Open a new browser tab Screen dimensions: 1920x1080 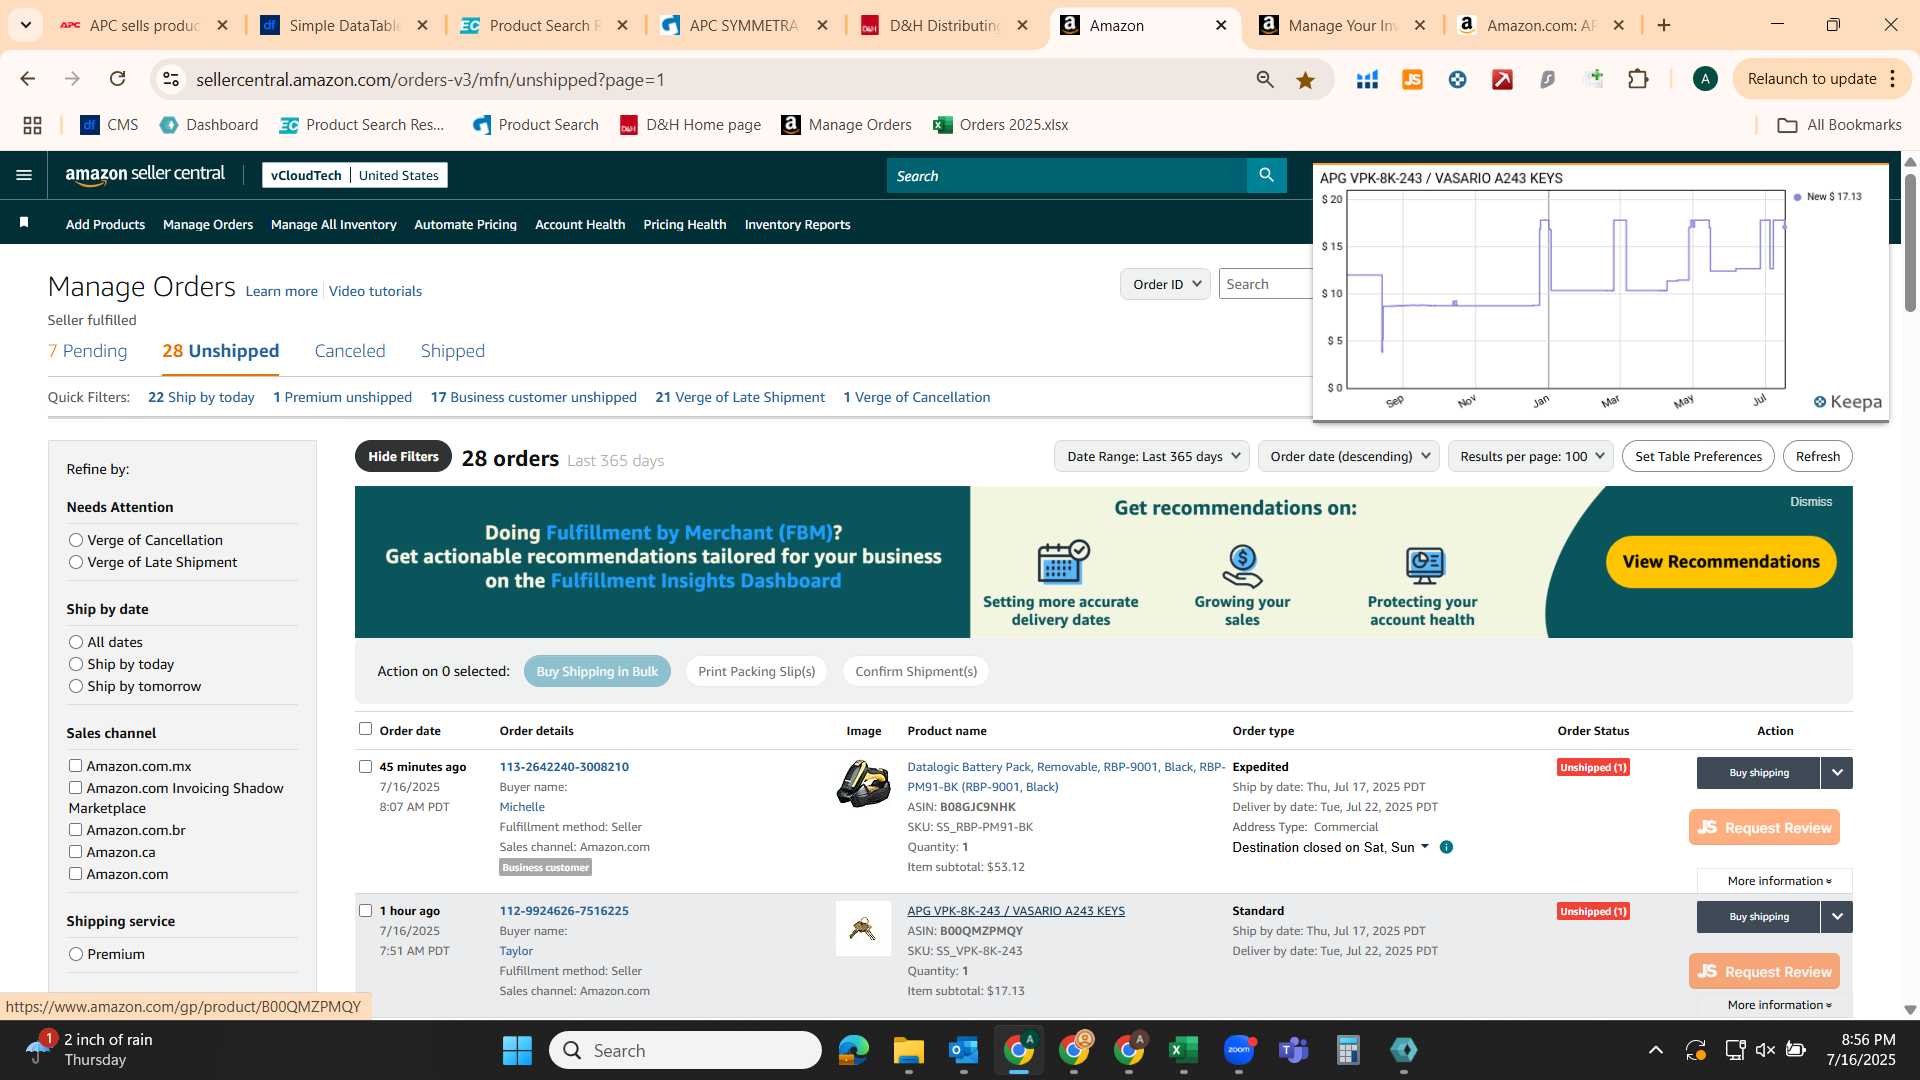pyautogui.click(x=1664, y=25)
